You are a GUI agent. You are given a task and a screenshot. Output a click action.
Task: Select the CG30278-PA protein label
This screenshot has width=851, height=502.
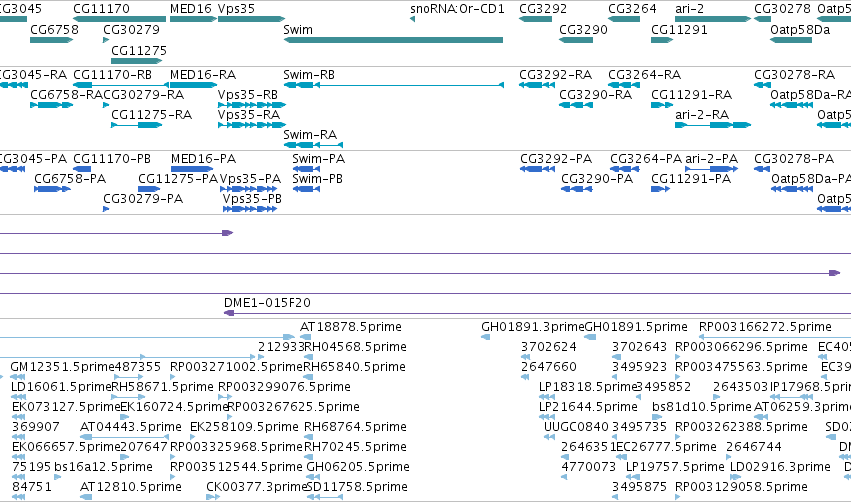tap(794, 158)
